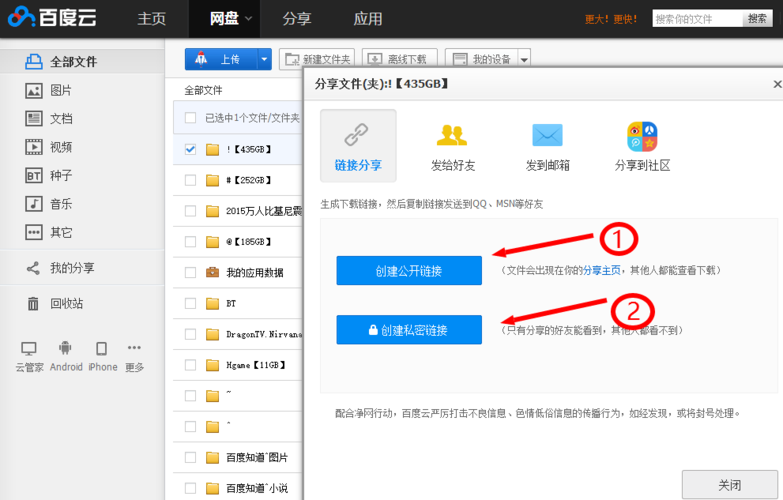Open the #【252GB】 folder name
This screenshot has height=500, width=783.
pyautogui.click(x=248, y=180)
